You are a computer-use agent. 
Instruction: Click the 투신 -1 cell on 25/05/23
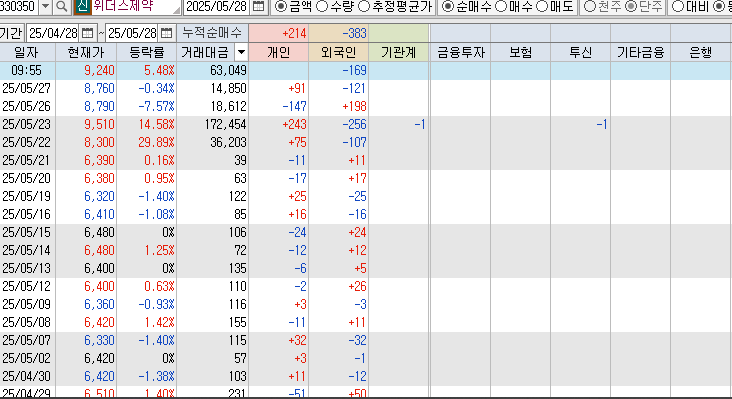click(602, 125)
